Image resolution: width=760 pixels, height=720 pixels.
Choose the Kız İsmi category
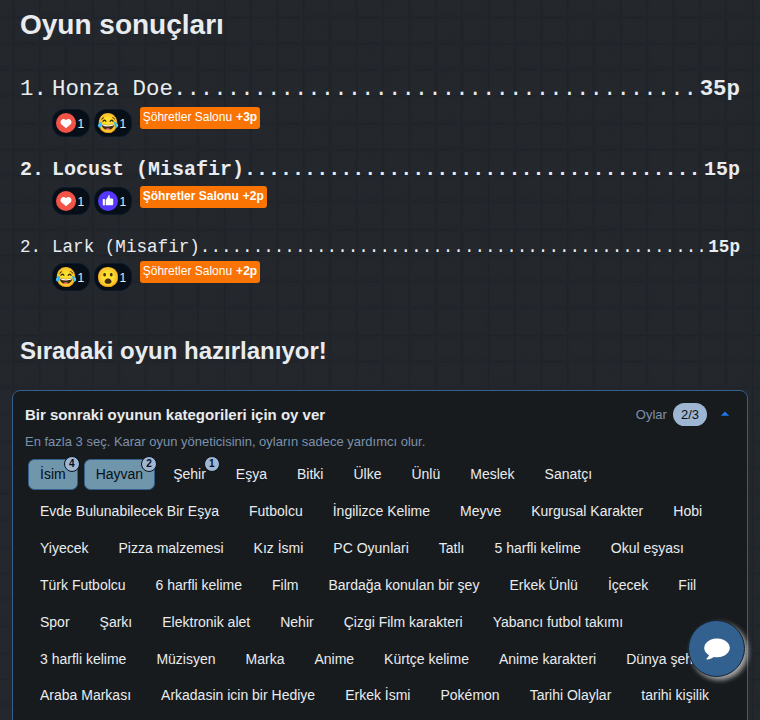click(x=278, y=548)
